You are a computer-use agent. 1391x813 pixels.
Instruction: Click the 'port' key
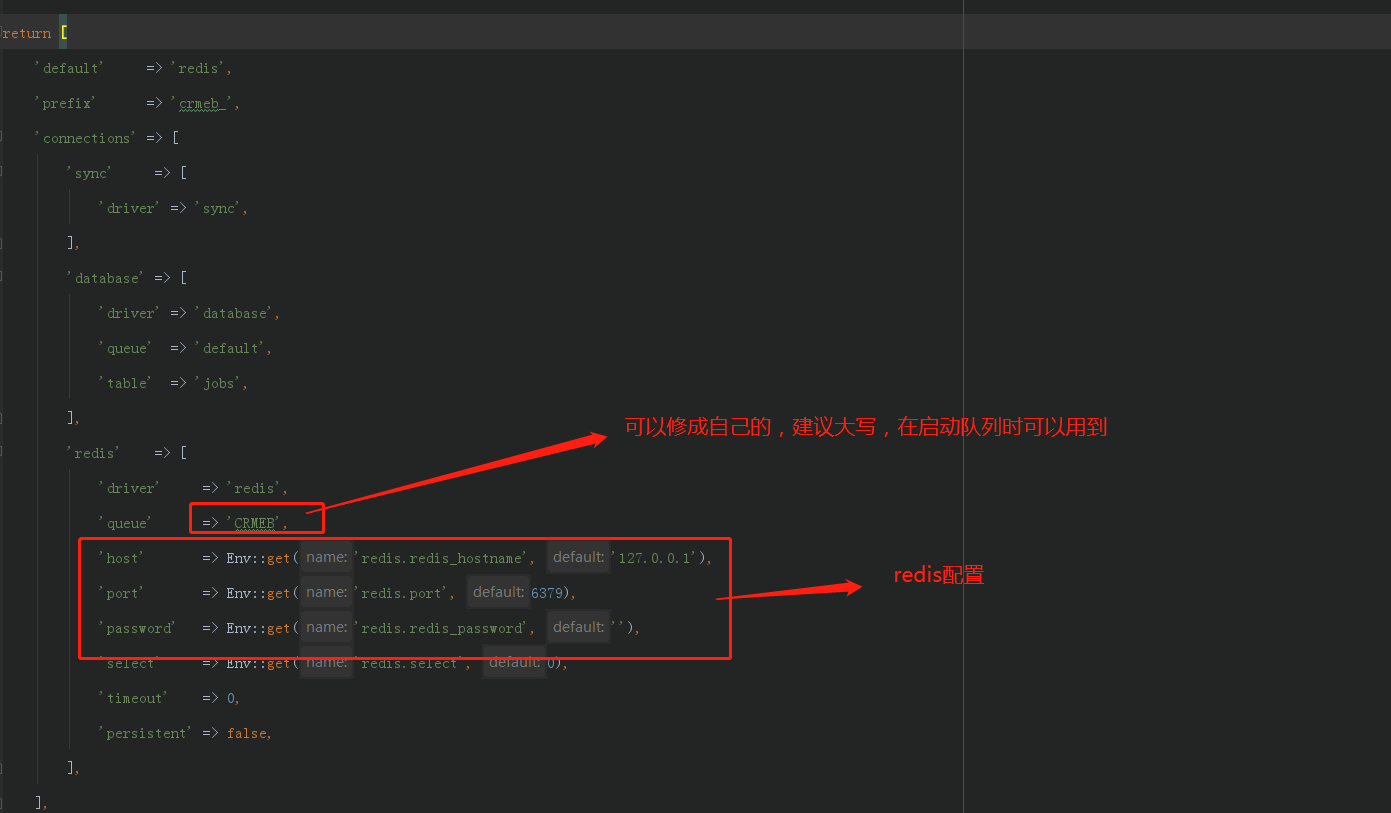[120, 593]
